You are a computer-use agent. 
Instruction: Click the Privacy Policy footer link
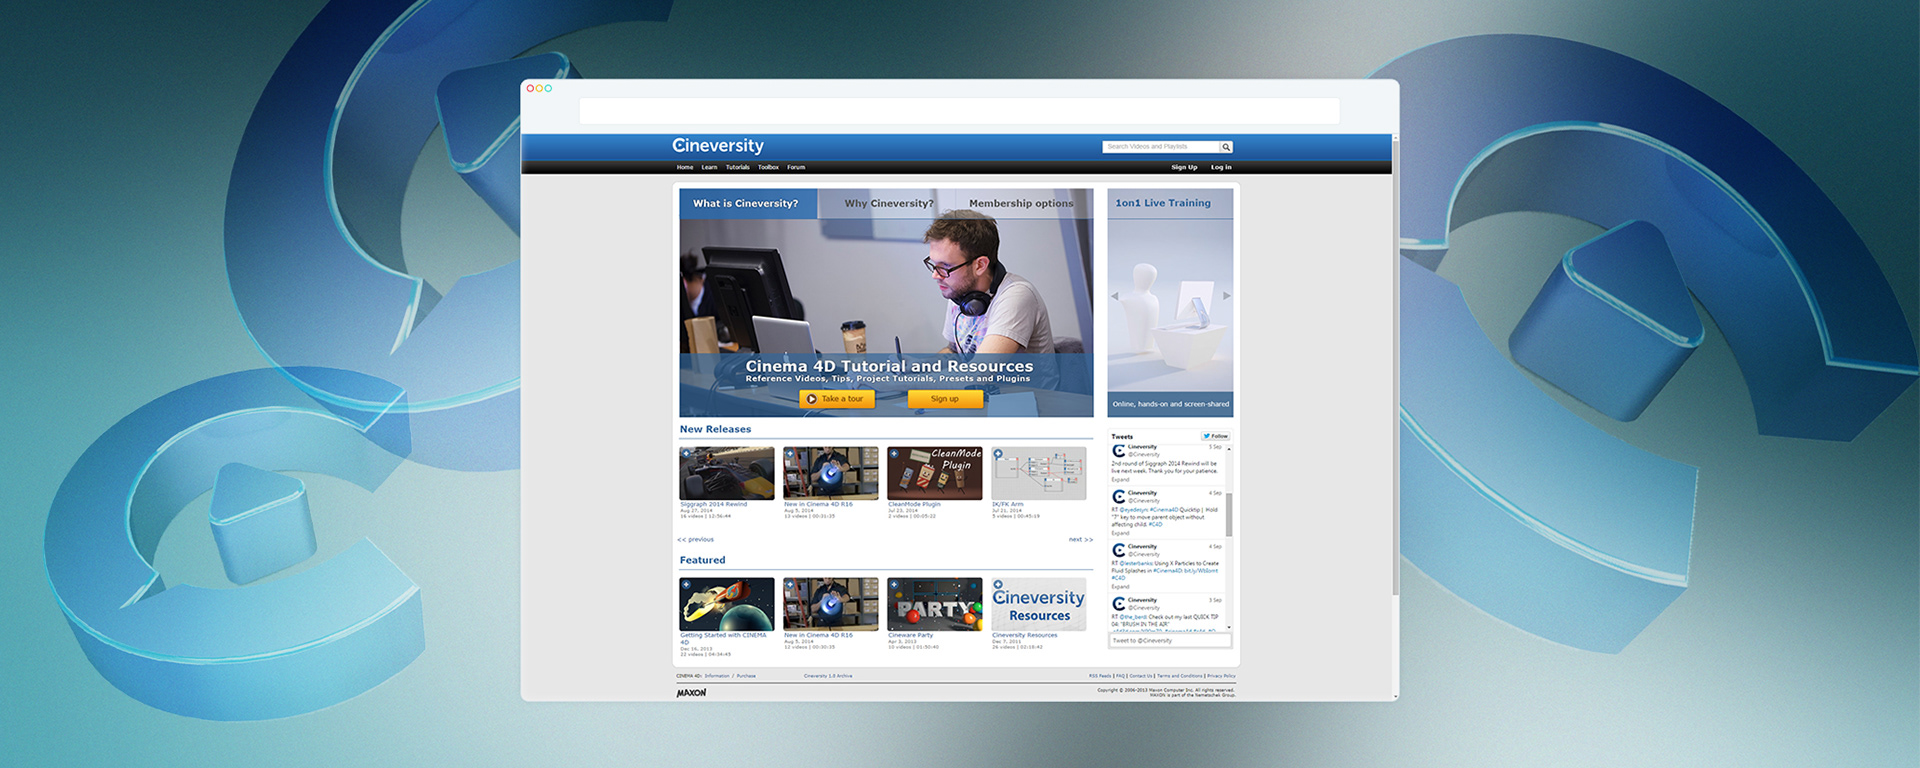point(1221,676)
